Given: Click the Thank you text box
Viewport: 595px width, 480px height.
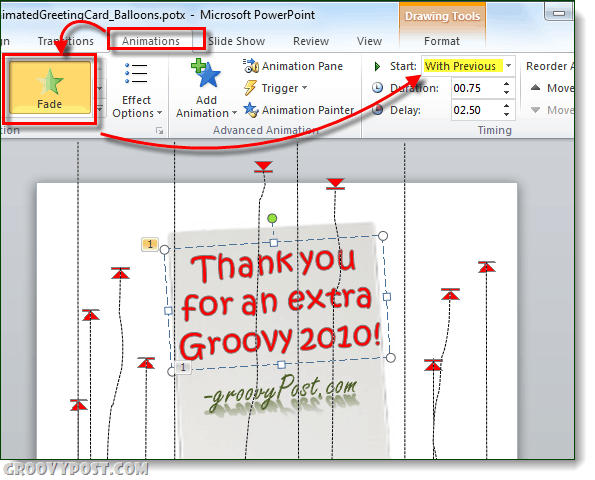Looking at the screenshot, I should (279, 304).
